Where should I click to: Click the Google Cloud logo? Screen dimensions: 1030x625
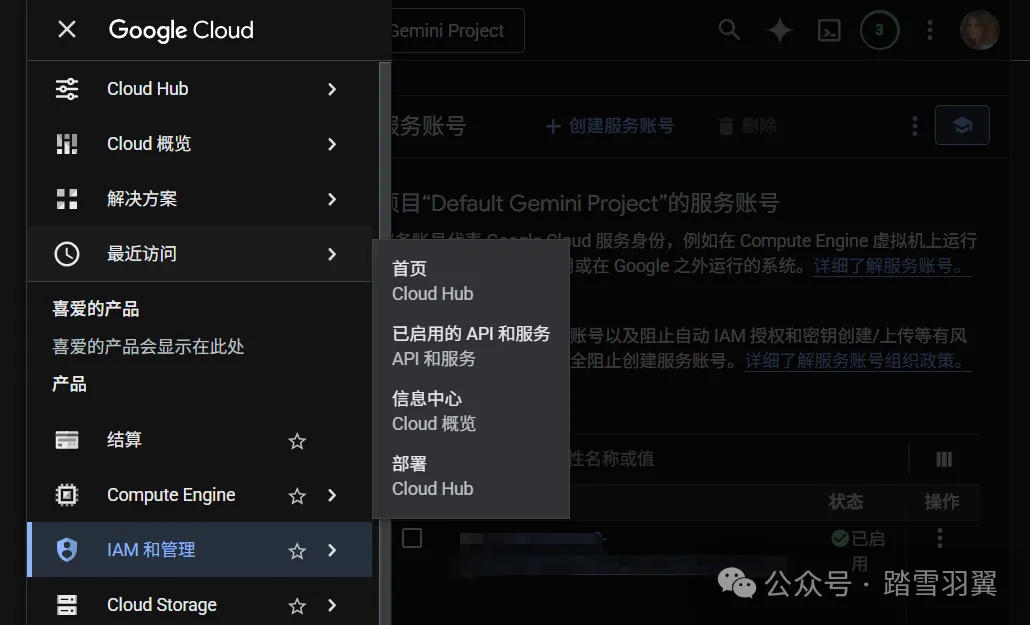[x=181, y=30]
